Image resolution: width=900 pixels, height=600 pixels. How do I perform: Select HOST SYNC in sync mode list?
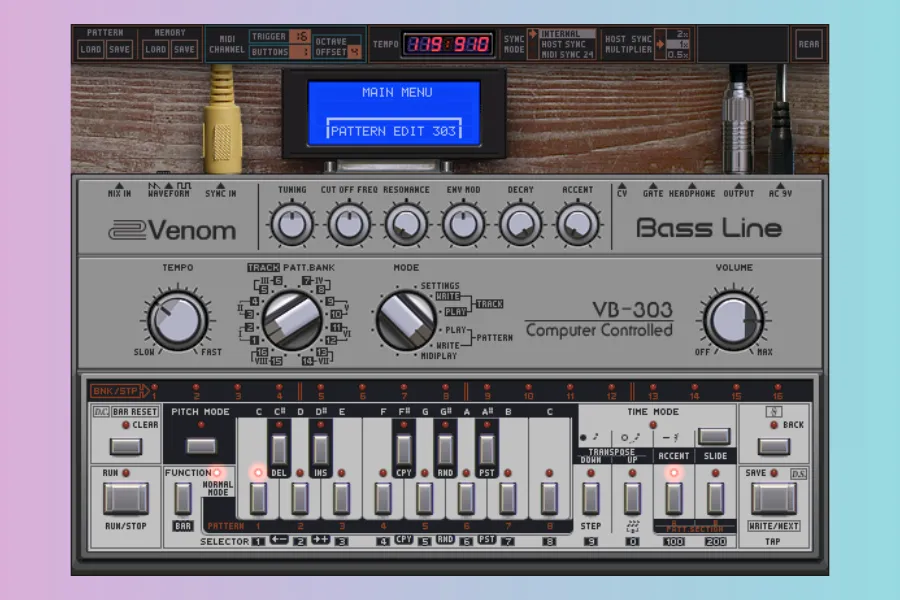tap(565, 44)
